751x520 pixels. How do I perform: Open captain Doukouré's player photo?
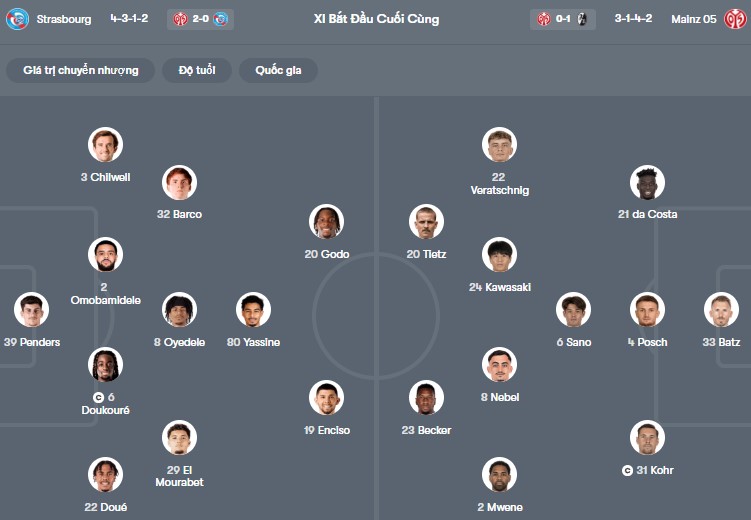tap(105, 365)
